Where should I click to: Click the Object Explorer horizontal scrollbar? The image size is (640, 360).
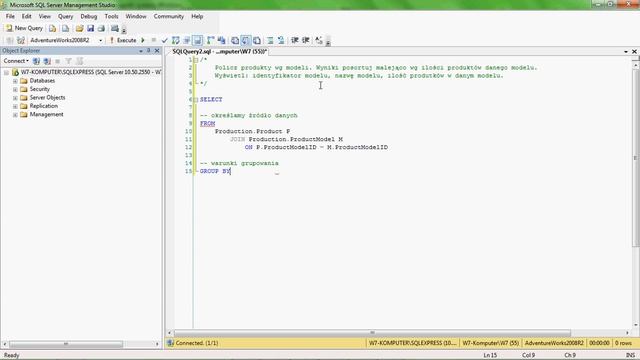pos(66,344)
